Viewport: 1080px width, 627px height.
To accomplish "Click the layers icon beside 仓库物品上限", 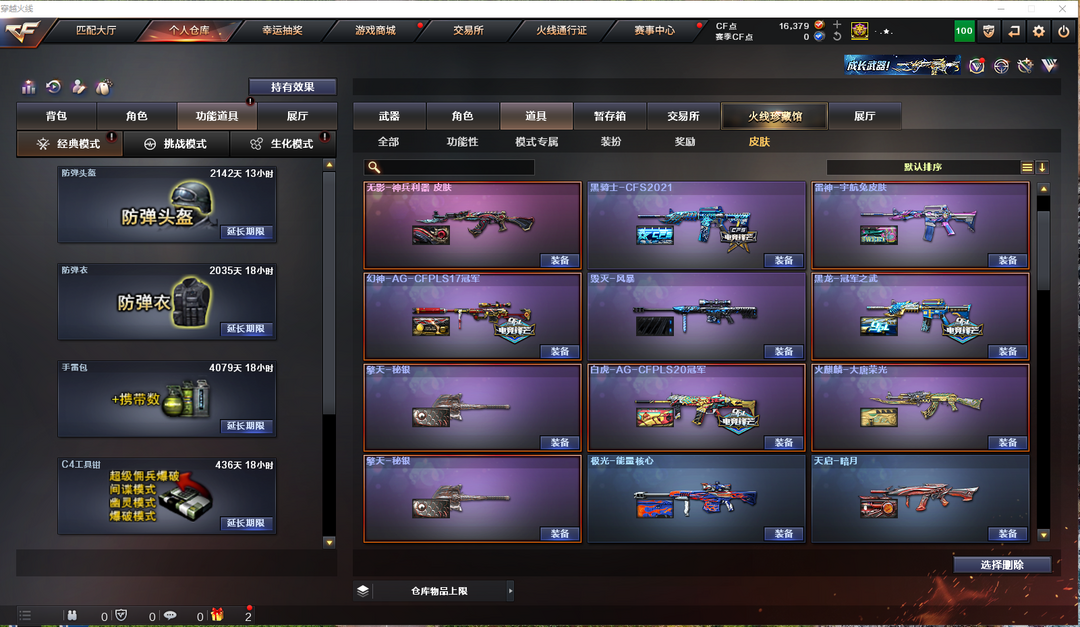I will pyautogui.click(x=363, y=590).
